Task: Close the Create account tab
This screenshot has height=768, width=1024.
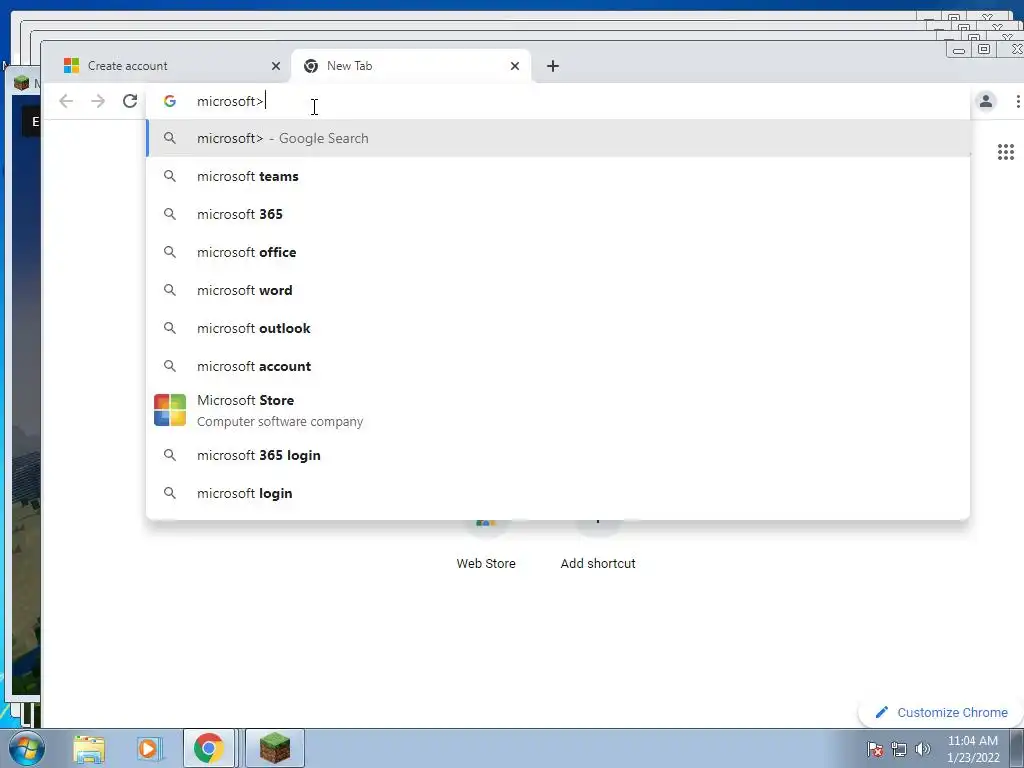Action: point(276,66)
